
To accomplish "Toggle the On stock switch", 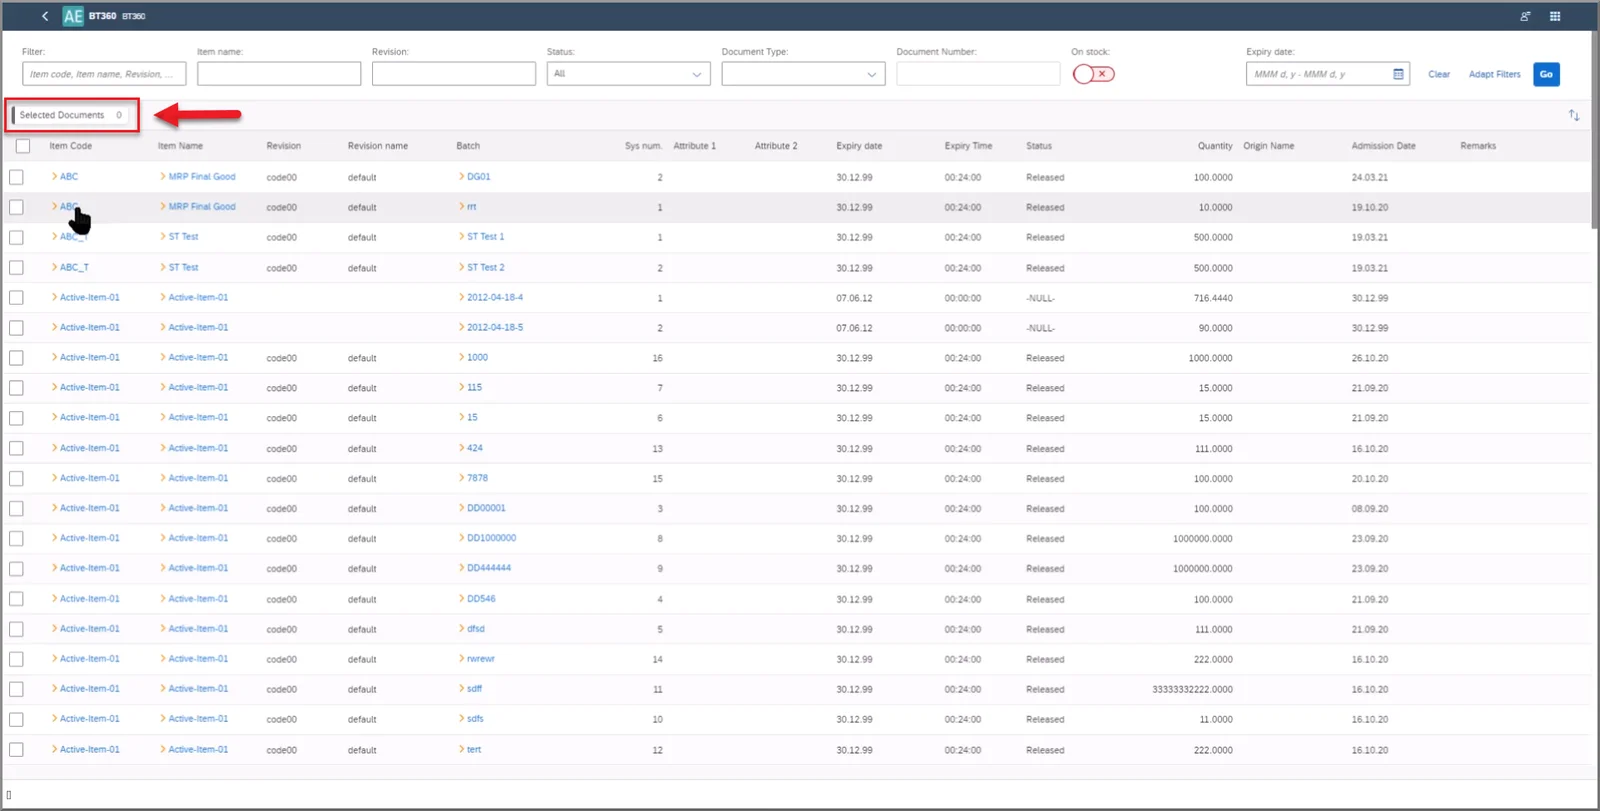I will [x=1094, y=74].
